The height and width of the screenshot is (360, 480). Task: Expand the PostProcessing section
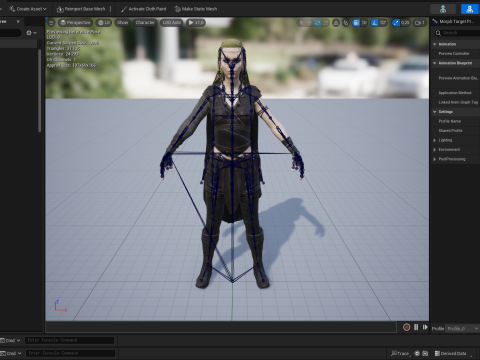tap(435, 159)
